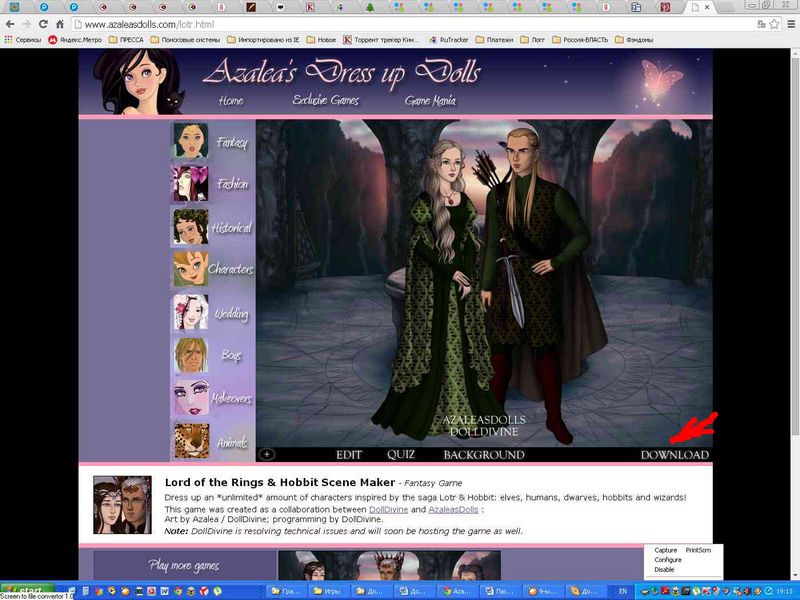The width and height of the screenshot is (800, 600).
Task: Open the Поисковые системы bookmark folder
Action: click(x=185, y=39)
